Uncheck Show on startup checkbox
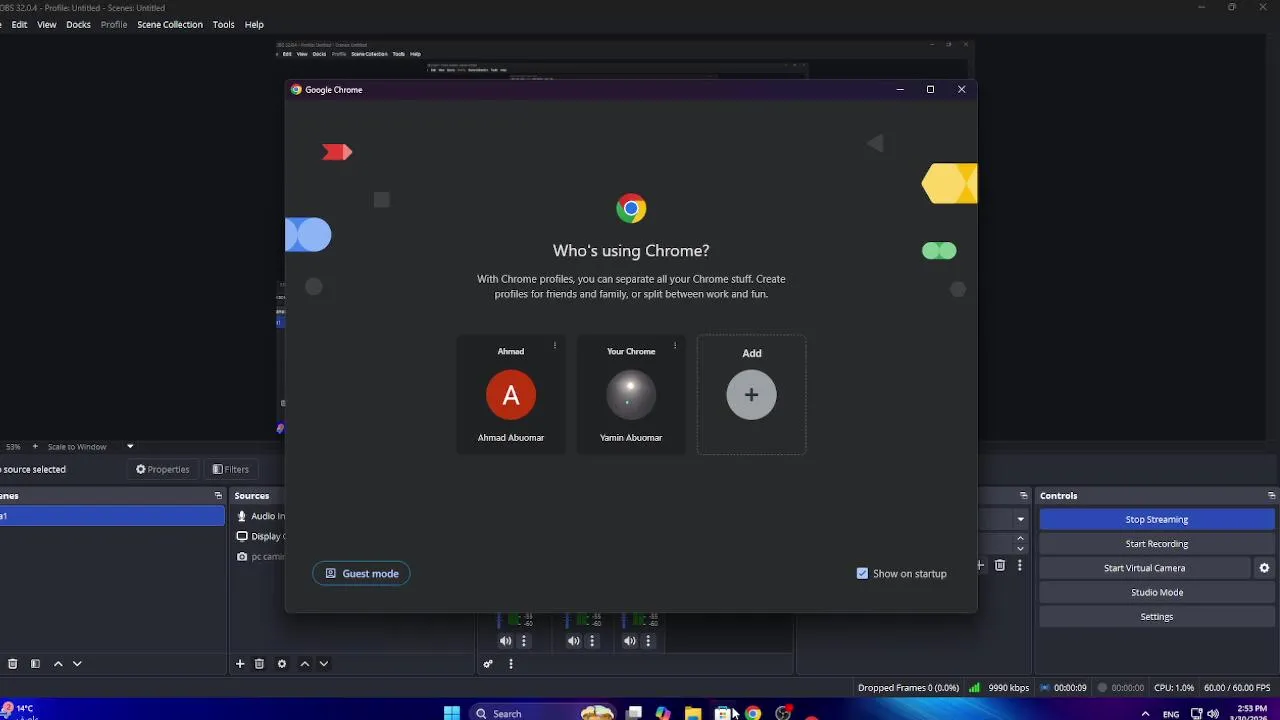 click(x=862, y=574)
